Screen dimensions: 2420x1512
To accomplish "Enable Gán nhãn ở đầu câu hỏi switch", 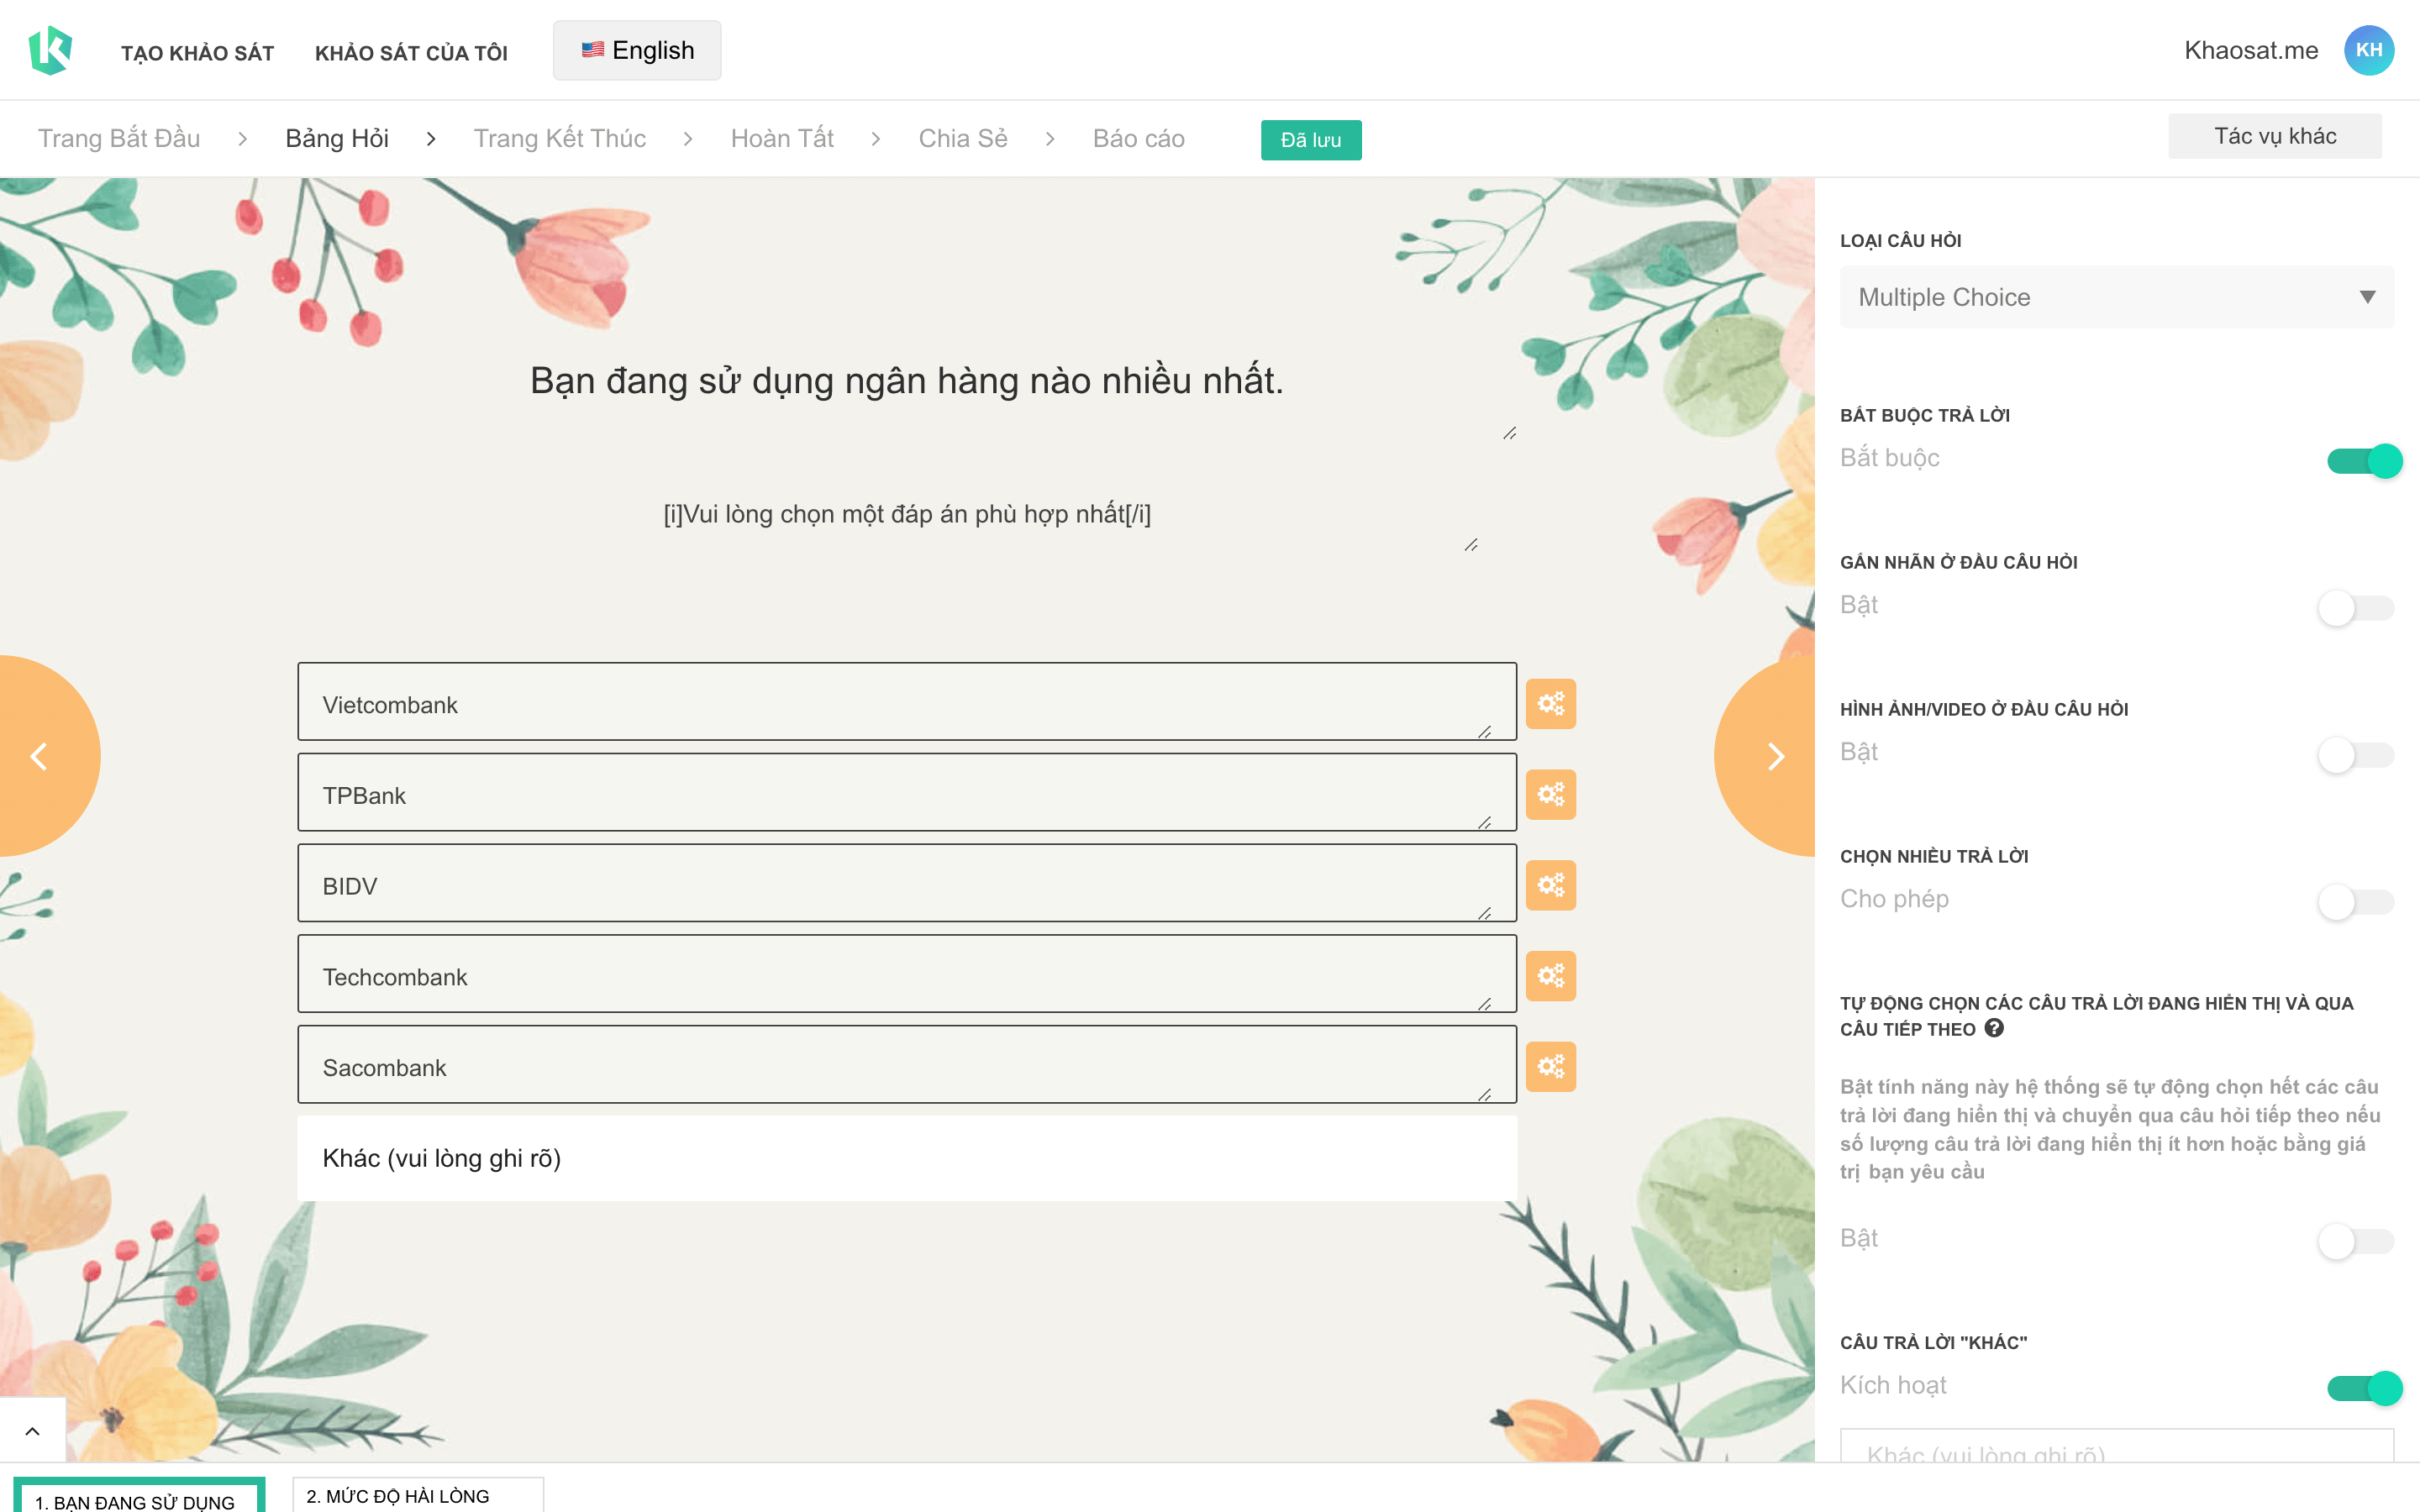I will 2356,608.
